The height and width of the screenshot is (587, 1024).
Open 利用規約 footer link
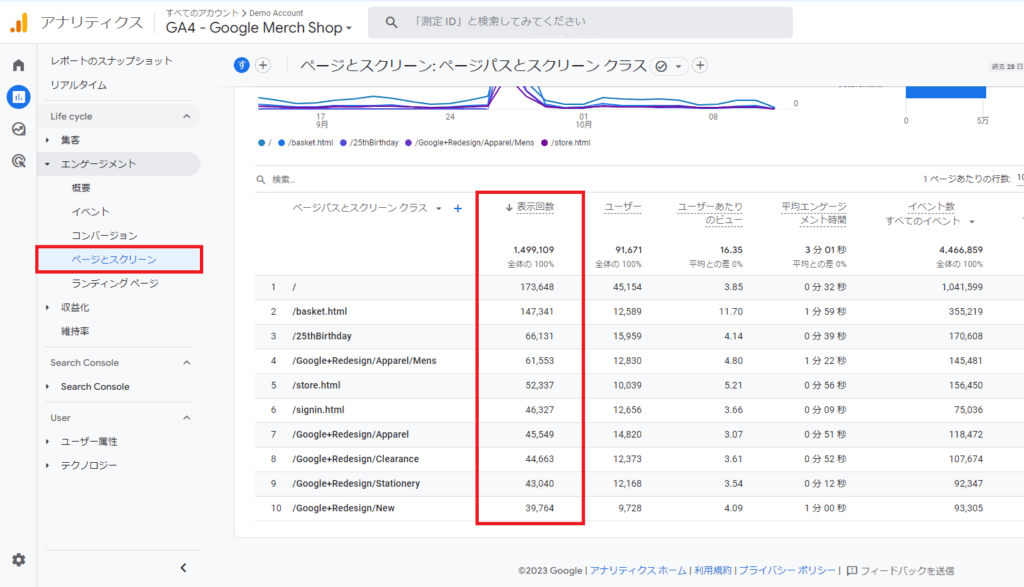tap(712, 571)
